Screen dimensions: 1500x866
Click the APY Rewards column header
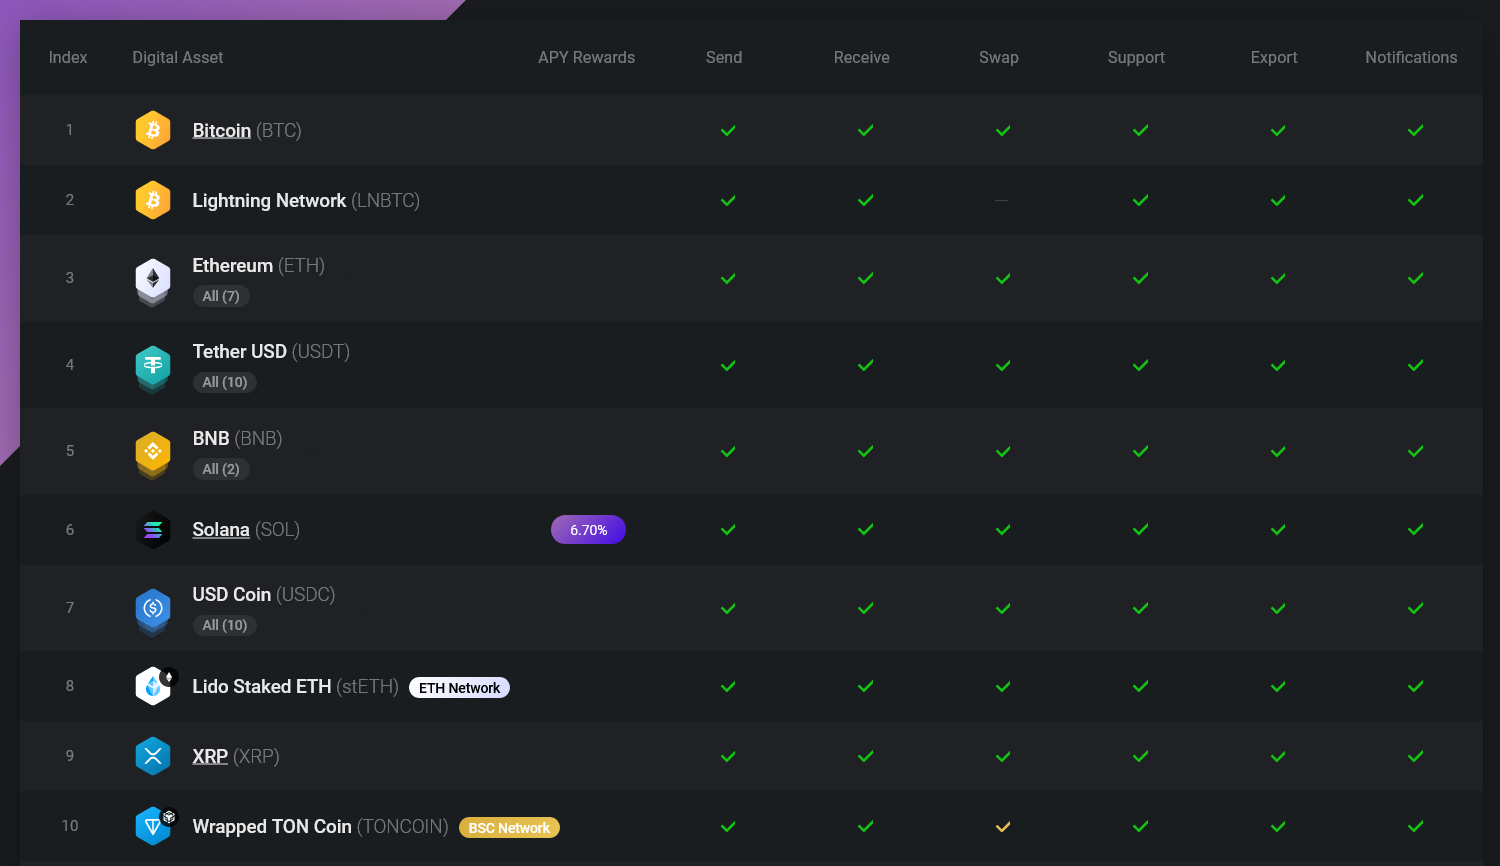pos(587,58)
